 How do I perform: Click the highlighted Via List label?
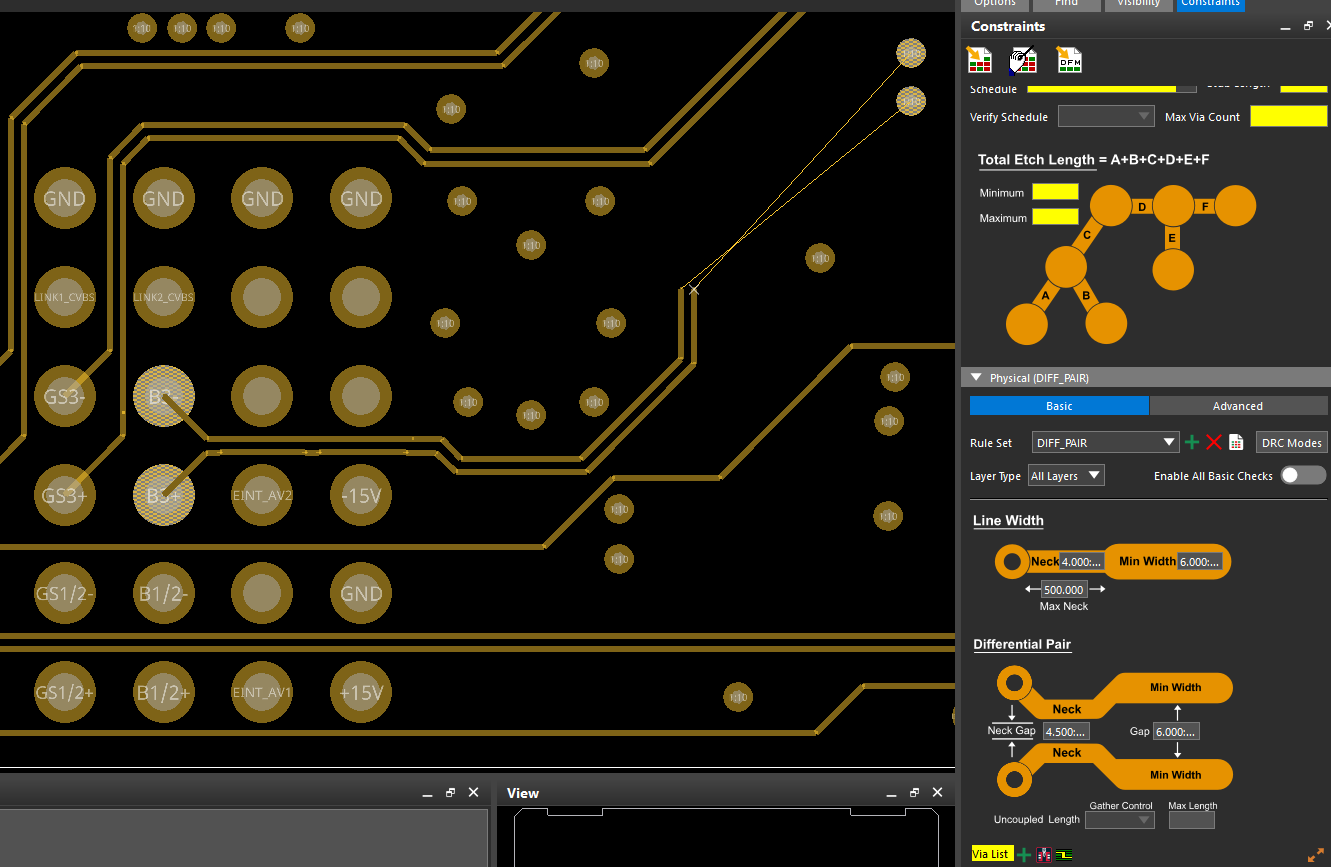point(990,854)
